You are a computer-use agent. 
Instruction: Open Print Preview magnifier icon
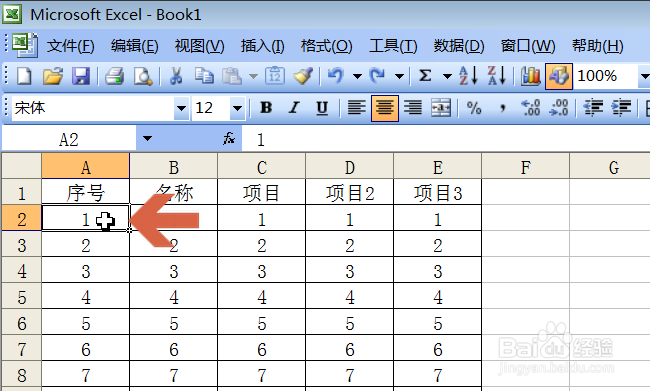pyautogui.click(x=143, y=76)
